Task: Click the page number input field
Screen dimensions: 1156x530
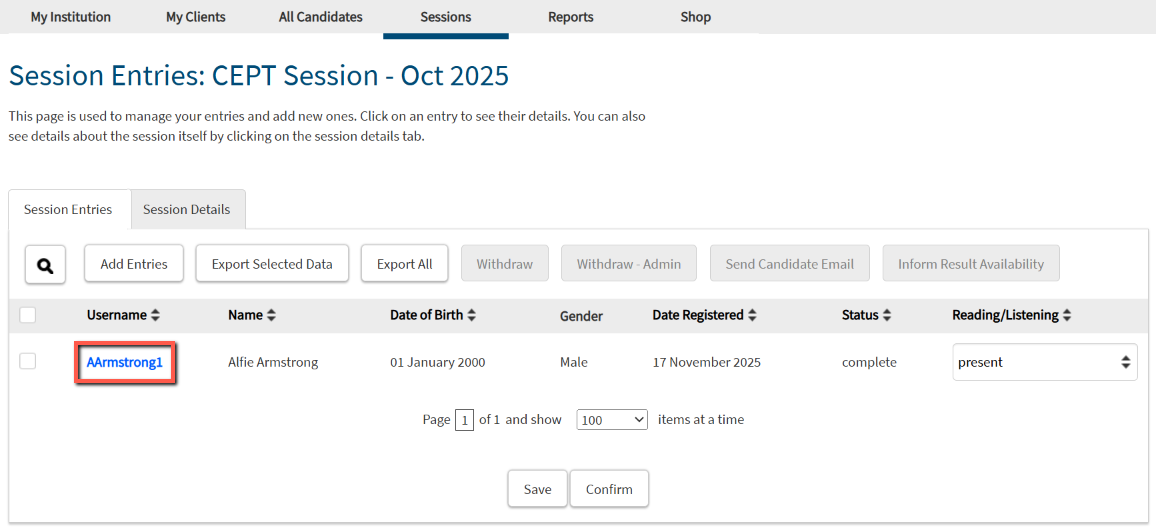Action: point(464,420)
